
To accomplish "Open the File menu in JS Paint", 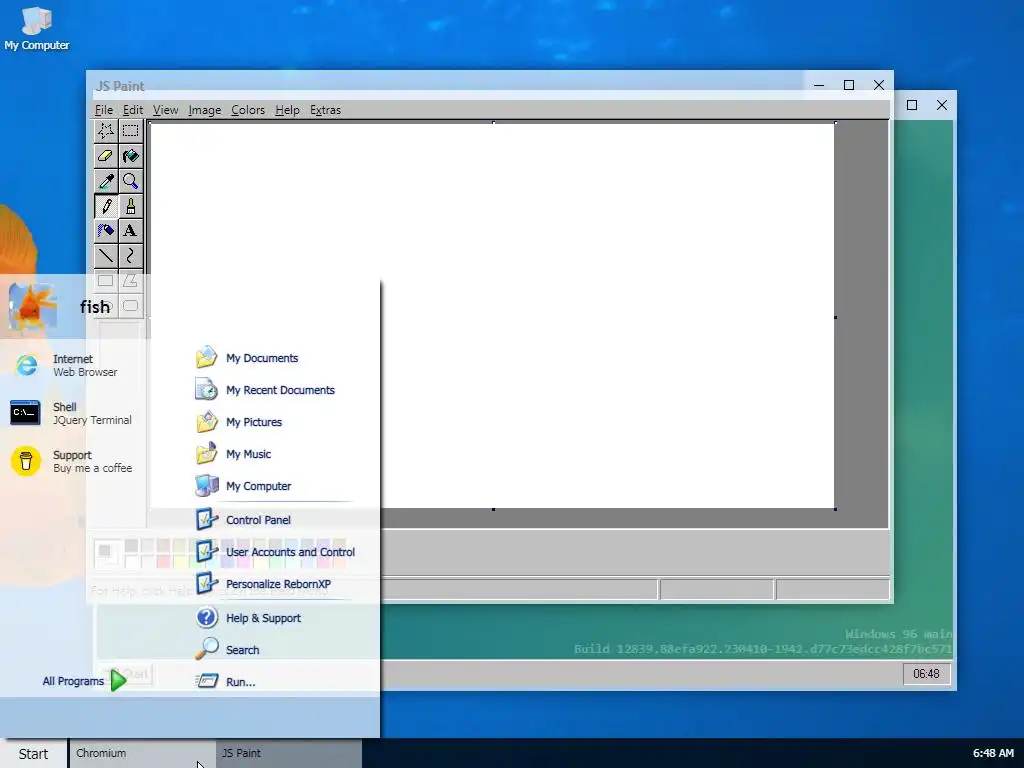I will (104, 110).
